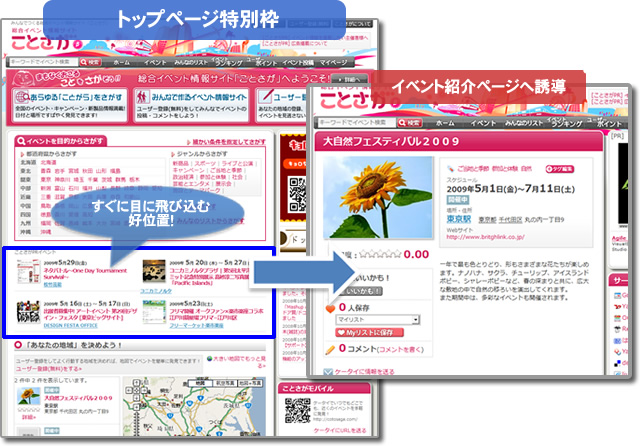Open イベント投稿 in the top page navigation
The width and height of the screenshot is (640, 446).
pyautogui.click(x=298, y=62)
